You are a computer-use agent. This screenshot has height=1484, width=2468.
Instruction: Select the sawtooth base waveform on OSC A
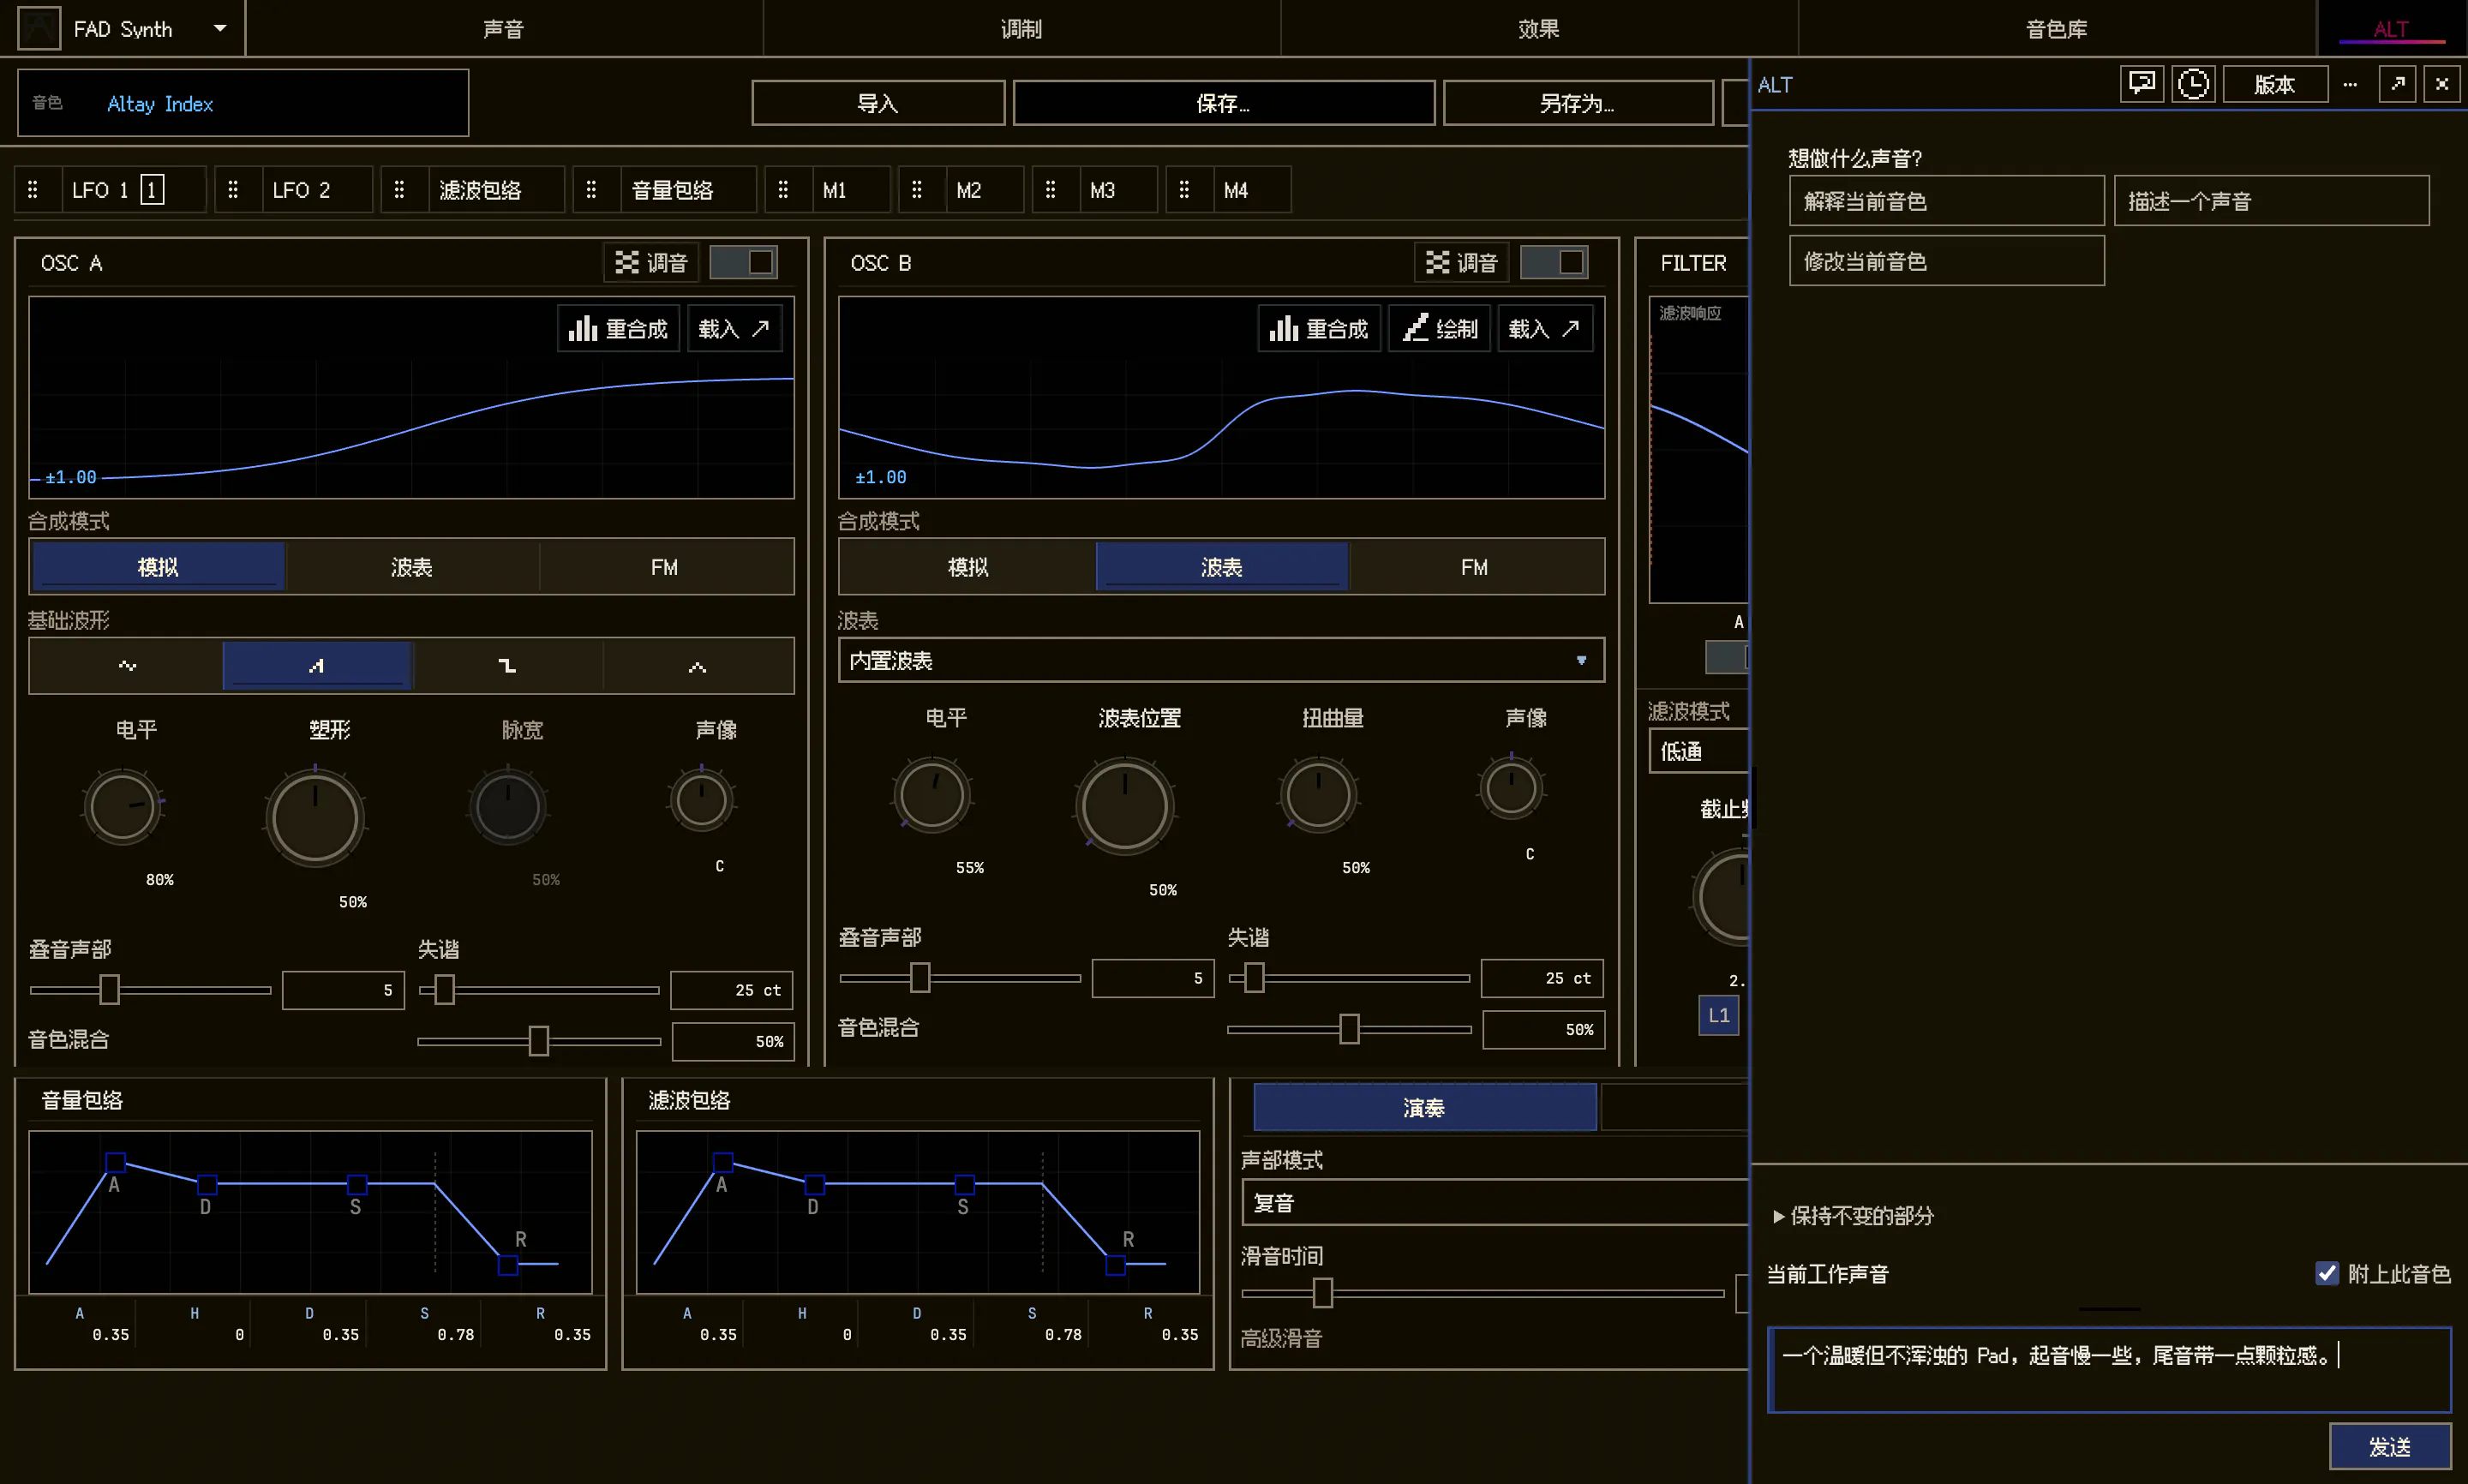[316, 666]
